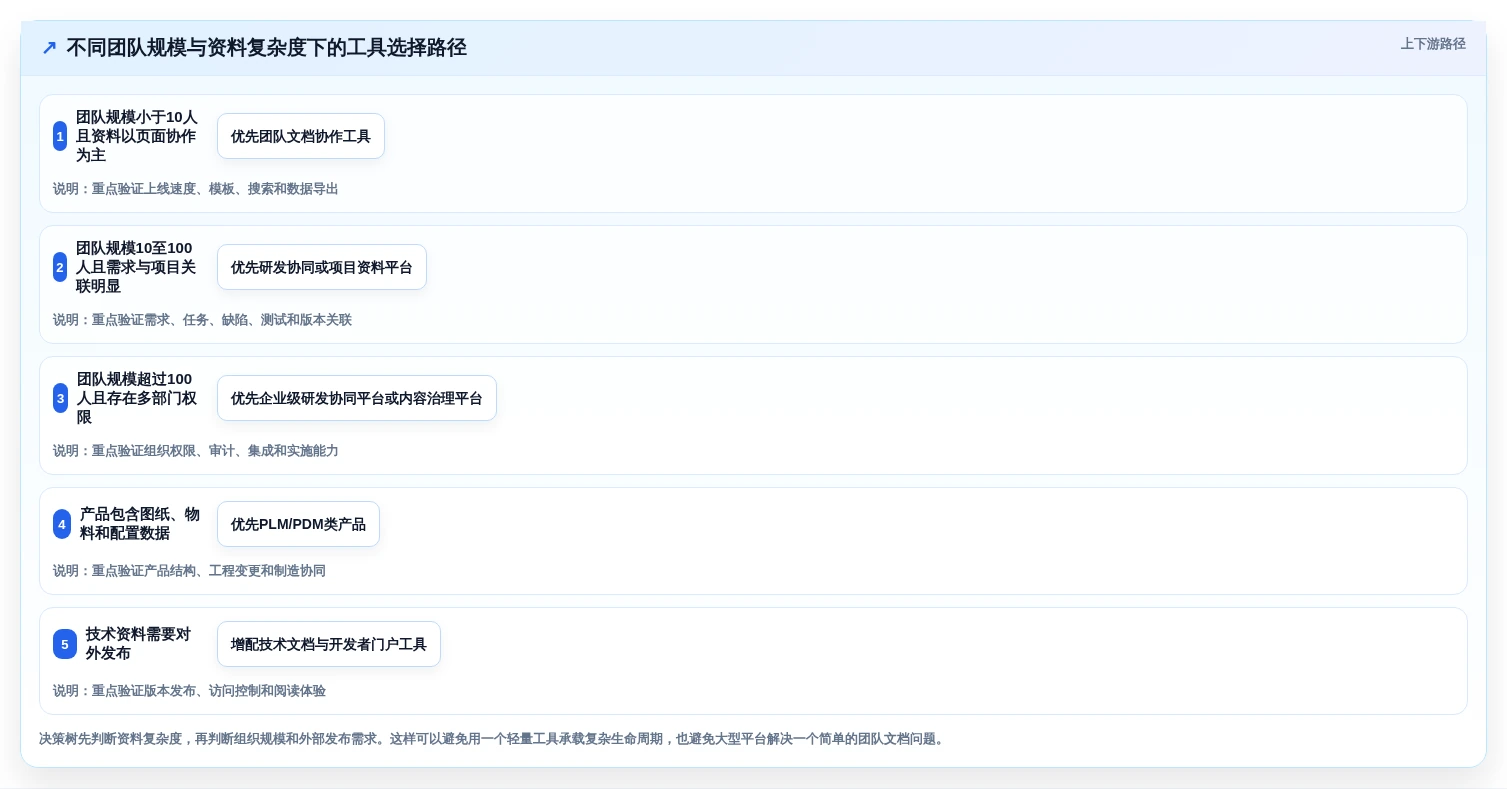This screenshot has height=789, width=1507.
Task: Click step number badge 4
Action: [62, 524]
